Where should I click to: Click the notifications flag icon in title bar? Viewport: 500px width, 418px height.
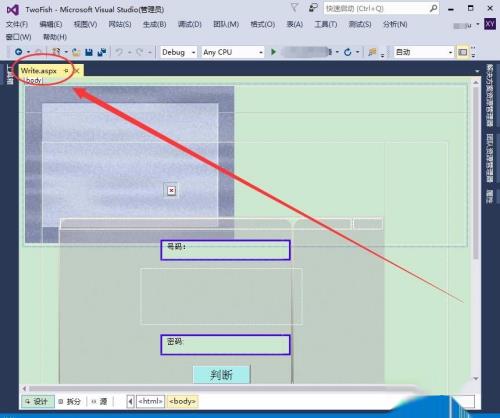(x=294, y=8)
